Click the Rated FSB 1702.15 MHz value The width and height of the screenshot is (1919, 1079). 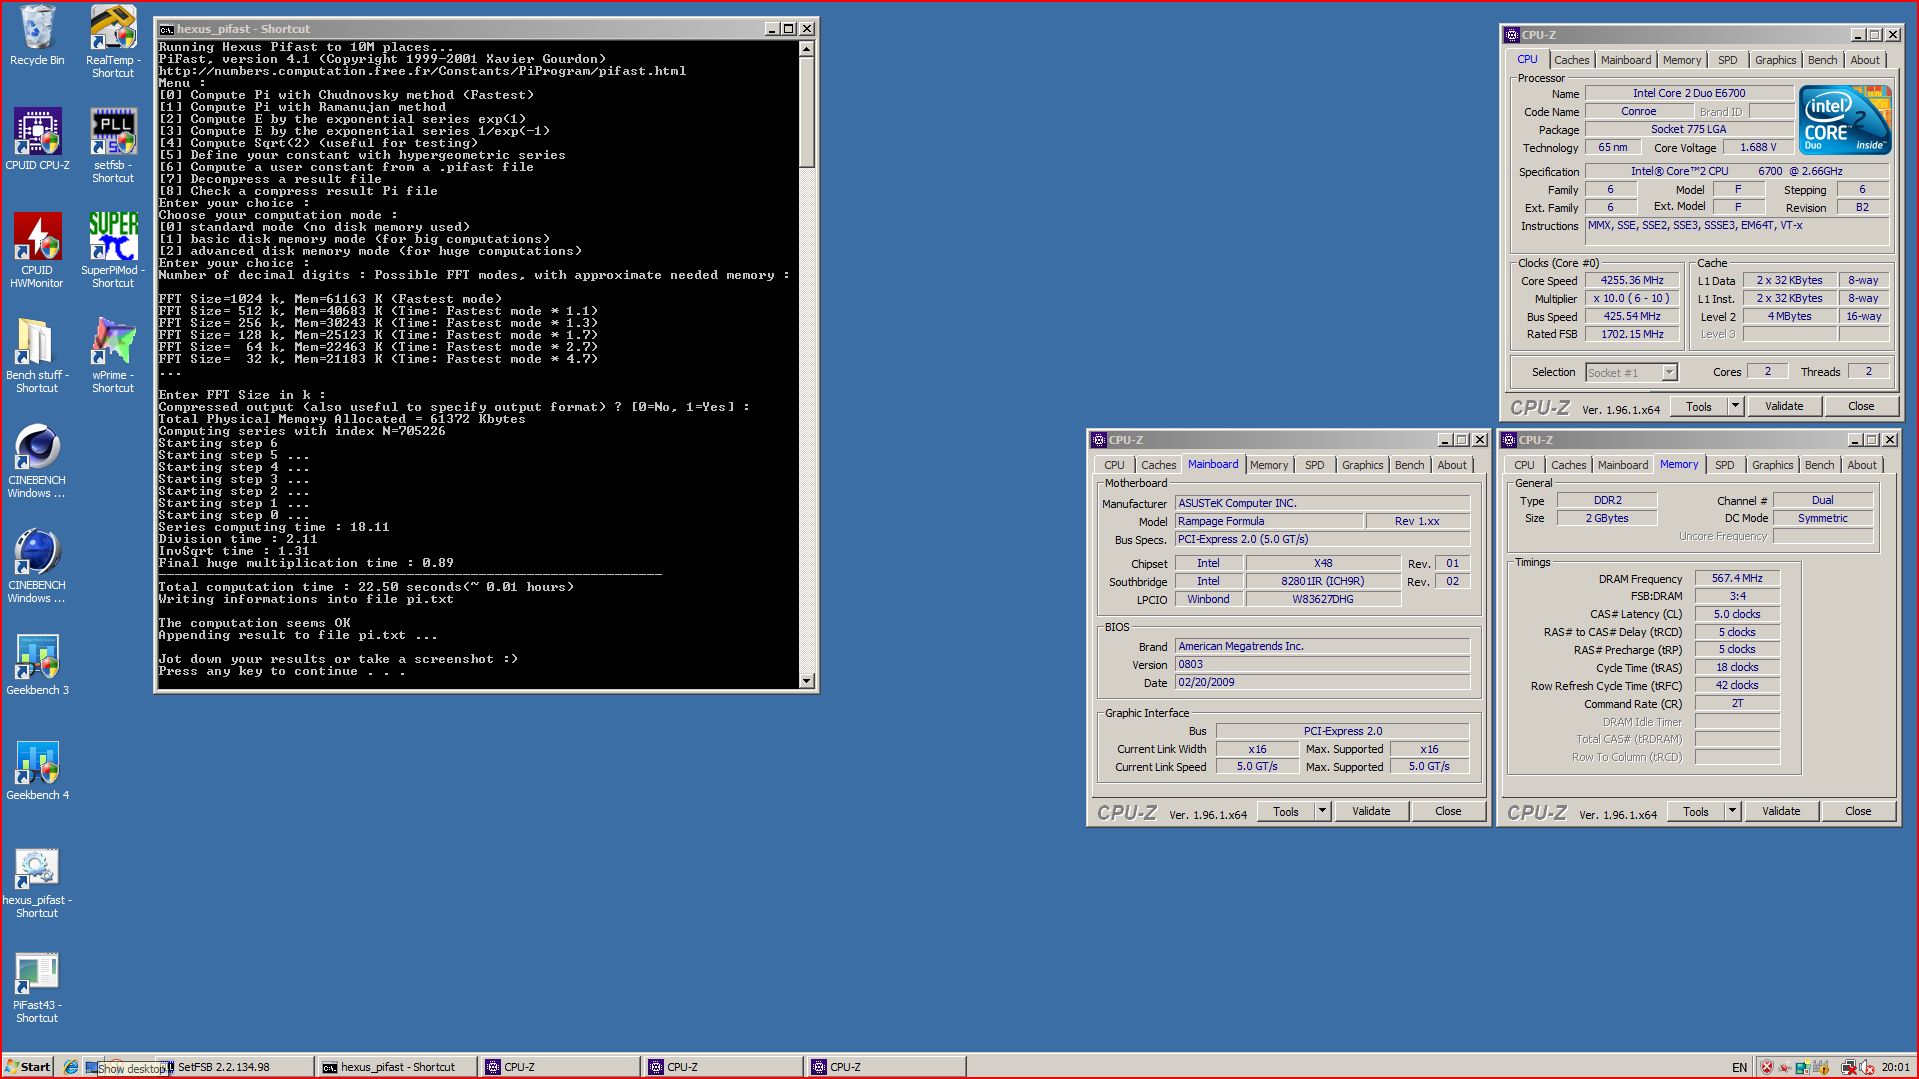[1631, 334]
